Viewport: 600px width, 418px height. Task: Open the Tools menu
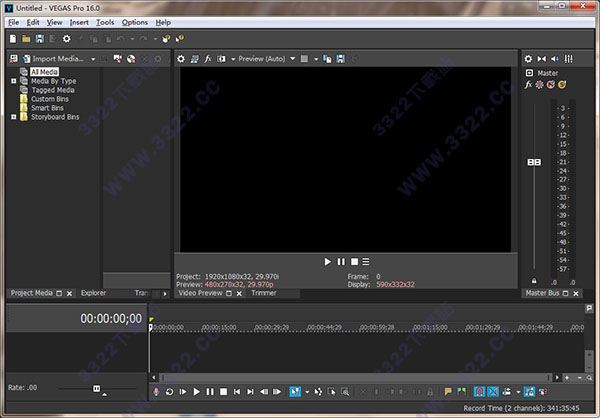point(105,23)
